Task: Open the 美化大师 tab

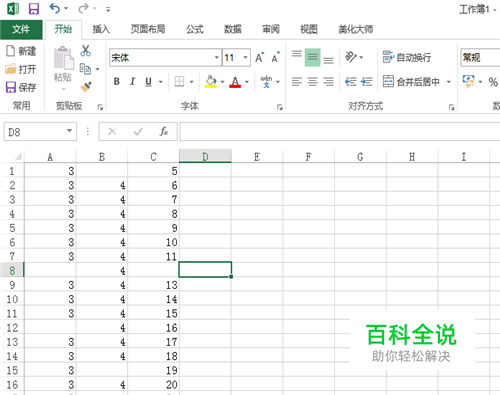Action: [x=356, y=29]
